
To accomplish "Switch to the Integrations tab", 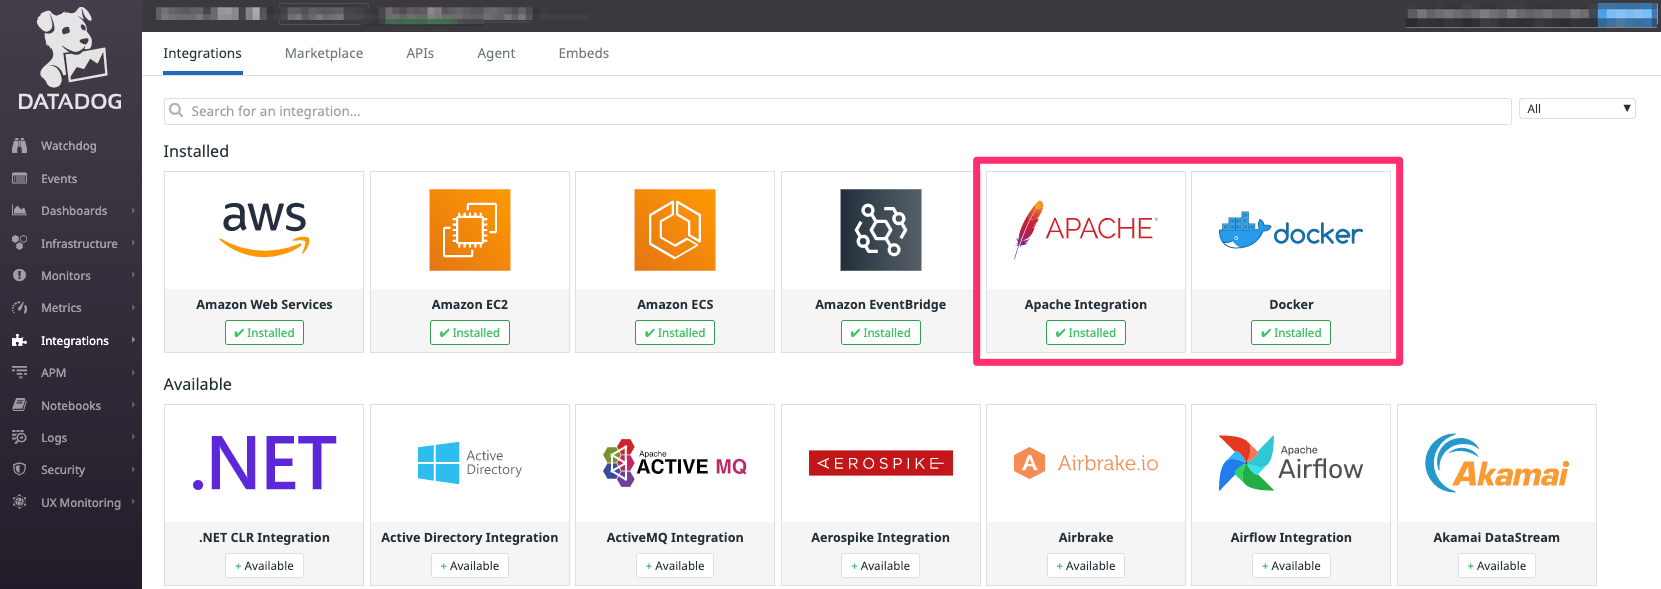I will click(203, 54).
